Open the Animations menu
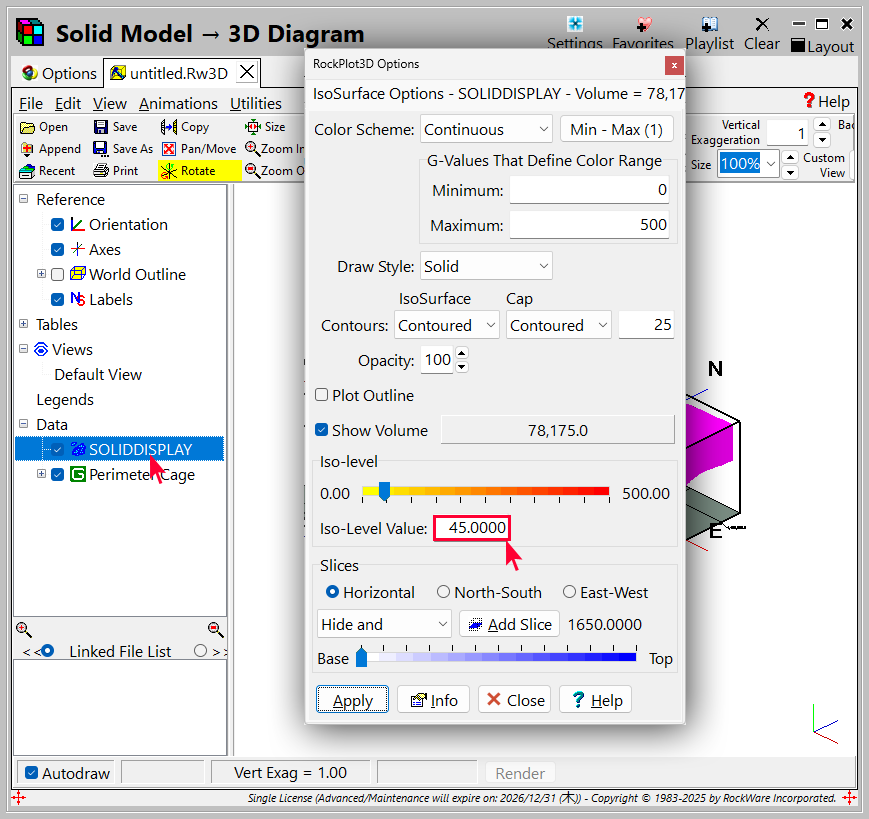869x819 pixels. (178, 103)
